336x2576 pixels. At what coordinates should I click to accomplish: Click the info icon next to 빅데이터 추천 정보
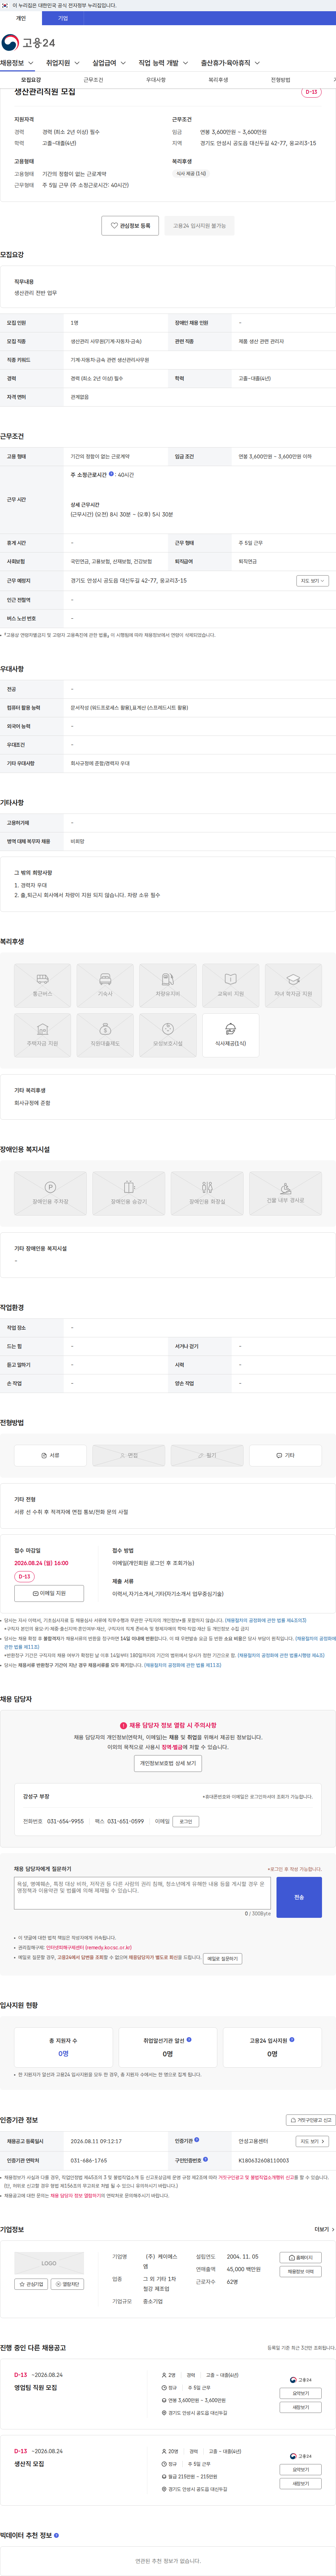coord(56,2535)
